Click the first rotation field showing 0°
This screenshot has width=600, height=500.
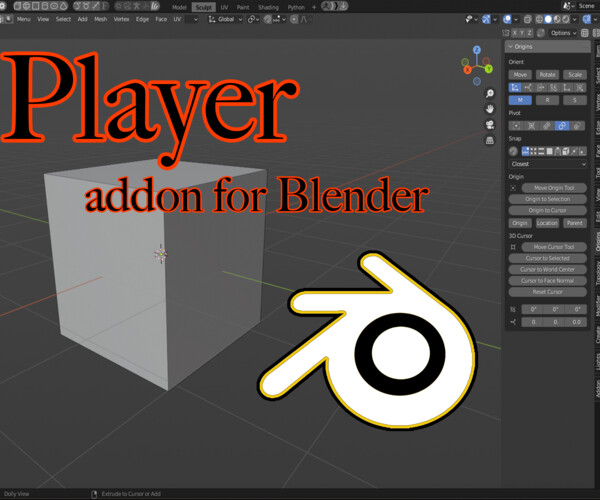click(533, 309)
